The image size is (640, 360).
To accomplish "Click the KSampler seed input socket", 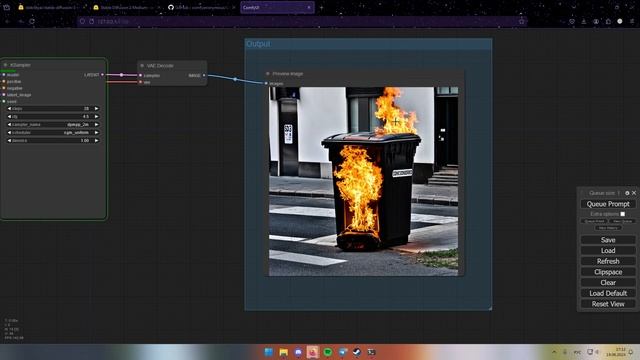I will [4, 101].
